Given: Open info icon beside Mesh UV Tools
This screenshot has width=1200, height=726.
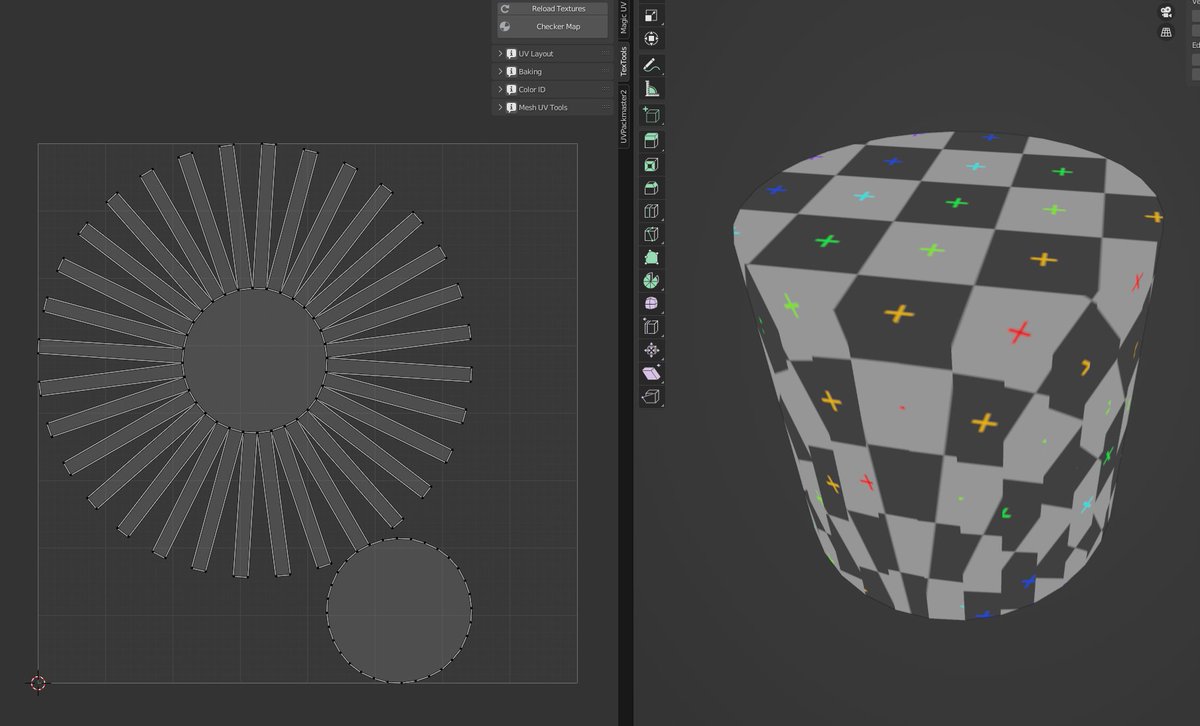Looking at the screenshot, I should click(x=511, y=108).
